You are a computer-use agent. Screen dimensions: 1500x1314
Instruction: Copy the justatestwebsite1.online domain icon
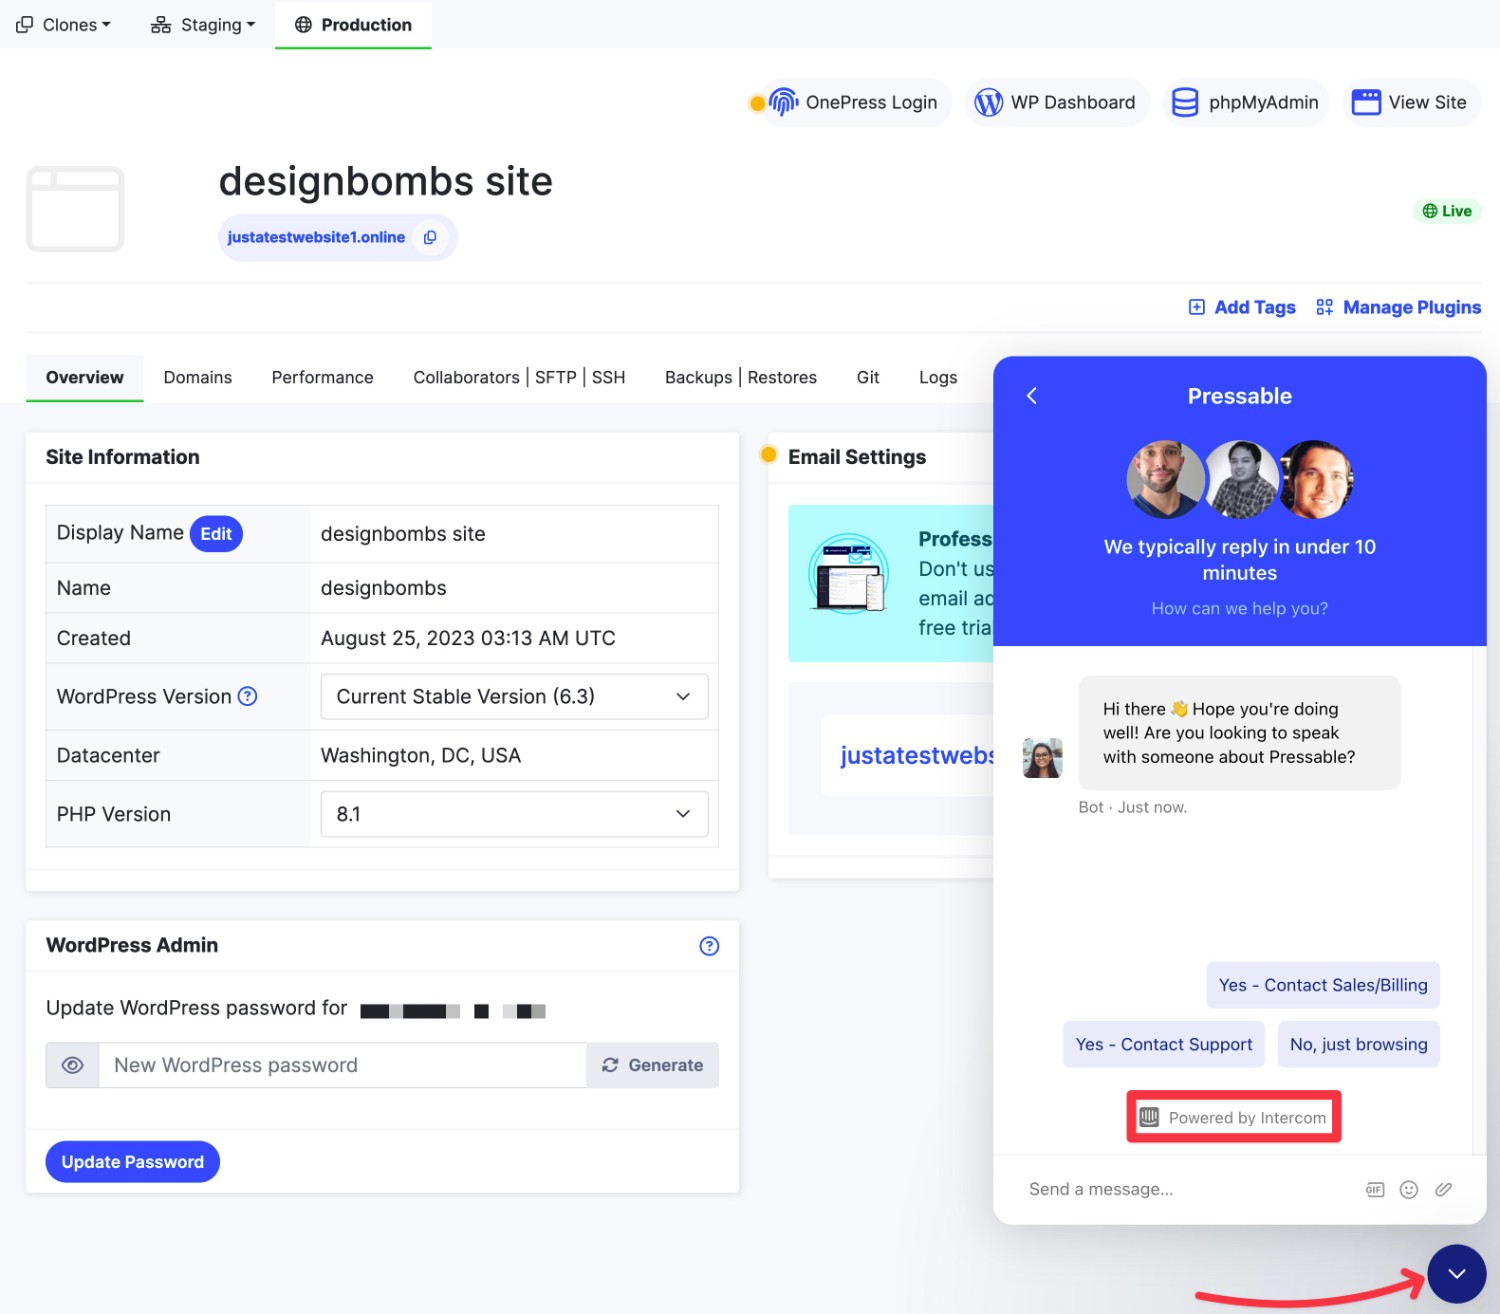(430, 237)
